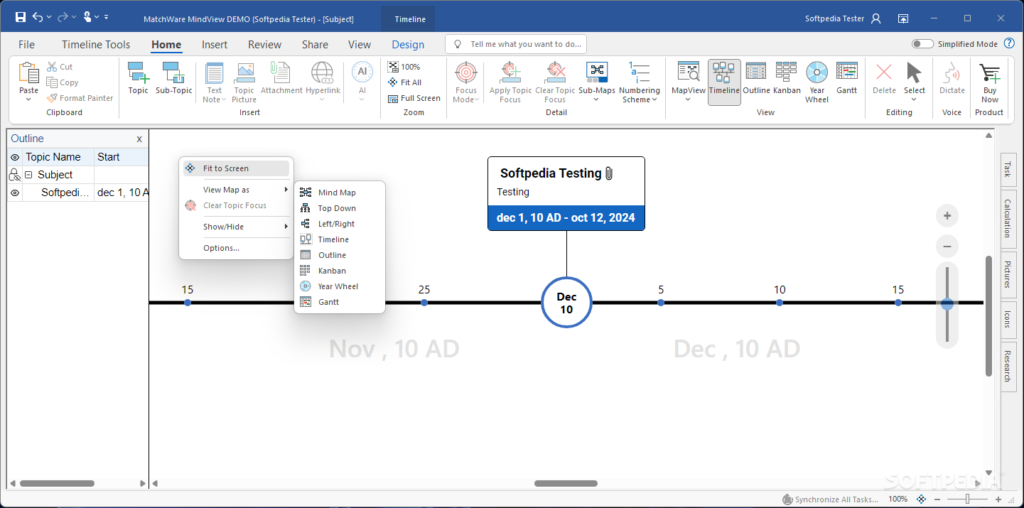Click the Cut scissors icon
This screenshot has height=508, width=1024.
(52, 67)
